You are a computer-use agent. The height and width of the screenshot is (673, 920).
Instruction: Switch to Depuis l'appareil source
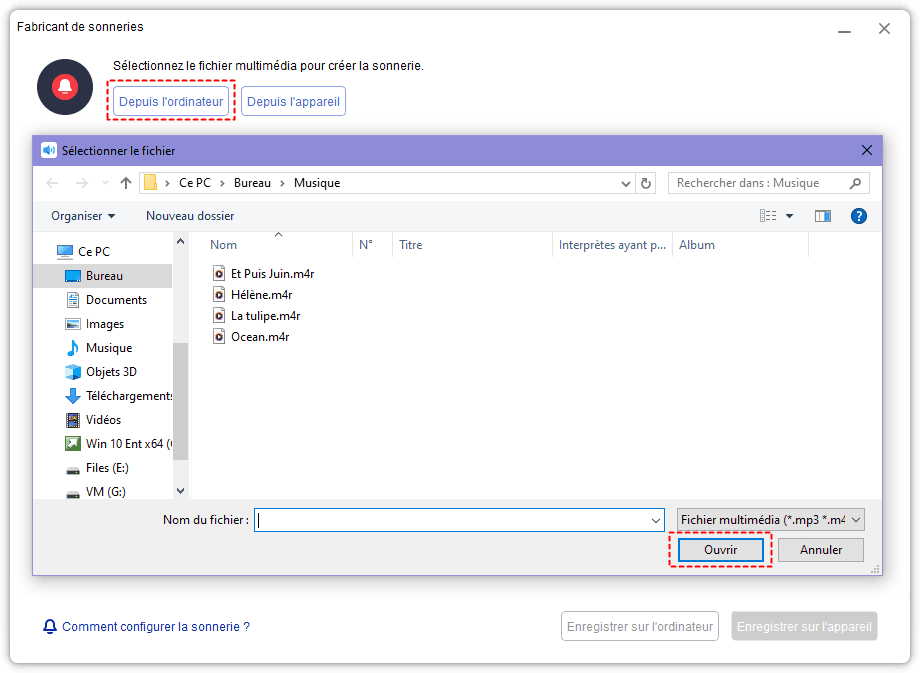click(293, 101)
